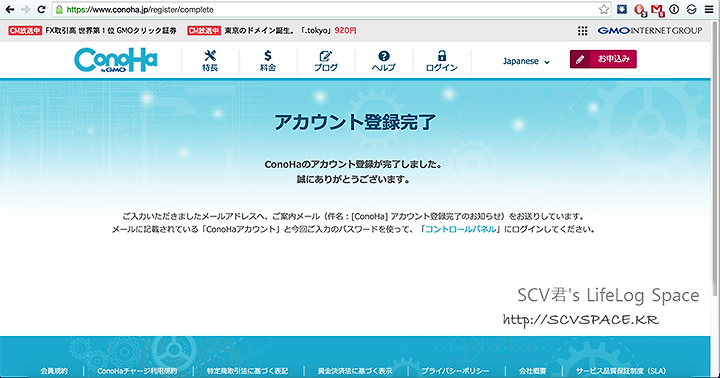Click the circular wave extension icon
The image size is (720, 378).
[692, 9]
